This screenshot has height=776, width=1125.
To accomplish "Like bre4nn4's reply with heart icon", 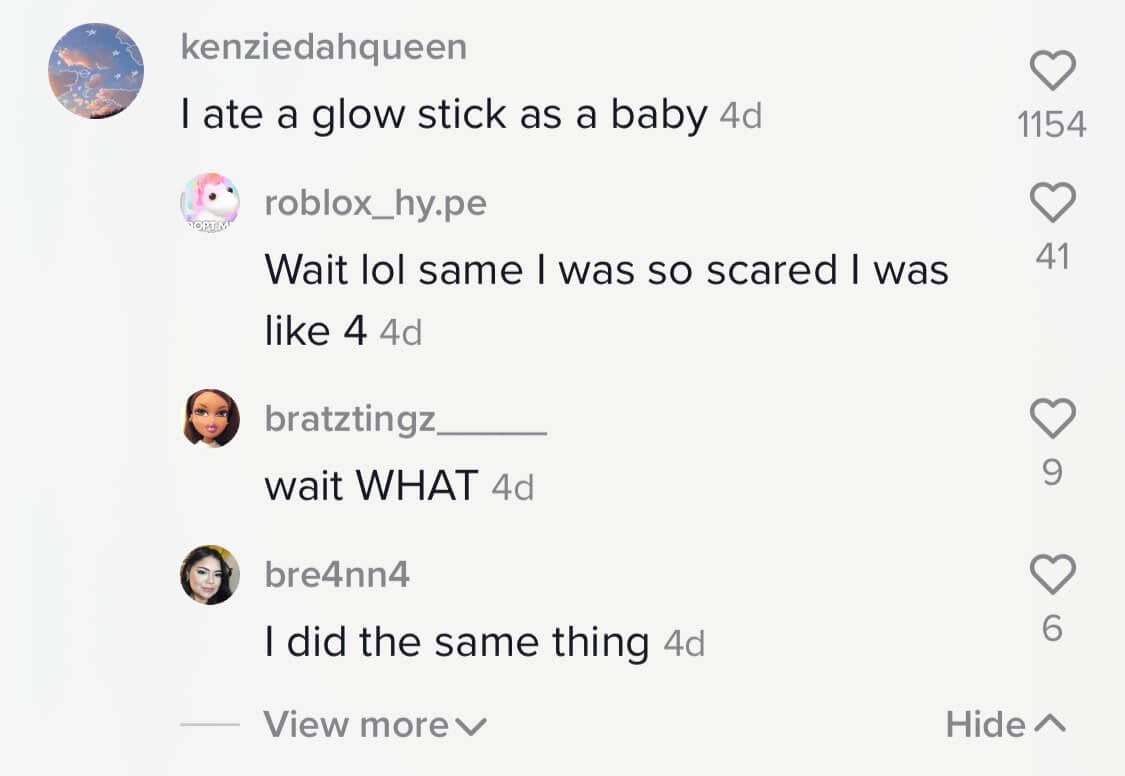I will coord(1053,574).
